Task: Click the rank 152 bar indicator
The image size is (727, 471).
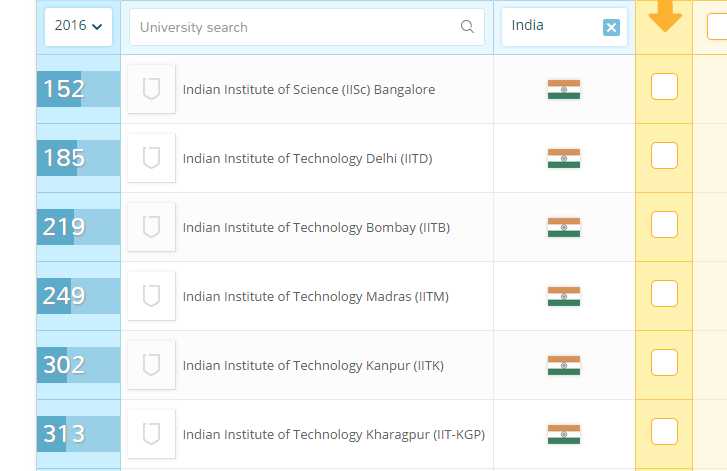Action: [x=78, y=89]
